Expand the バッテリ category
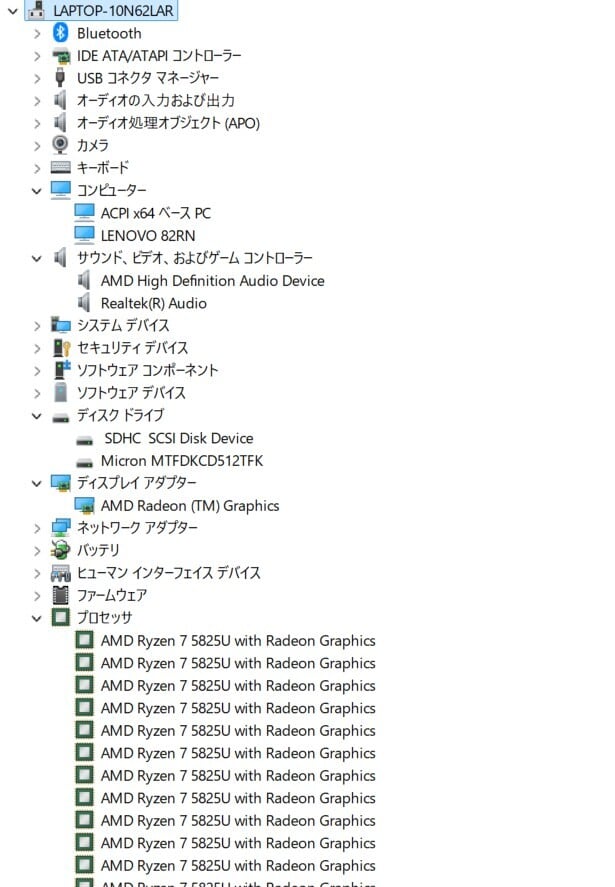Screen dimensions: 615x887 pyautogui.click(x=37, y=550)
